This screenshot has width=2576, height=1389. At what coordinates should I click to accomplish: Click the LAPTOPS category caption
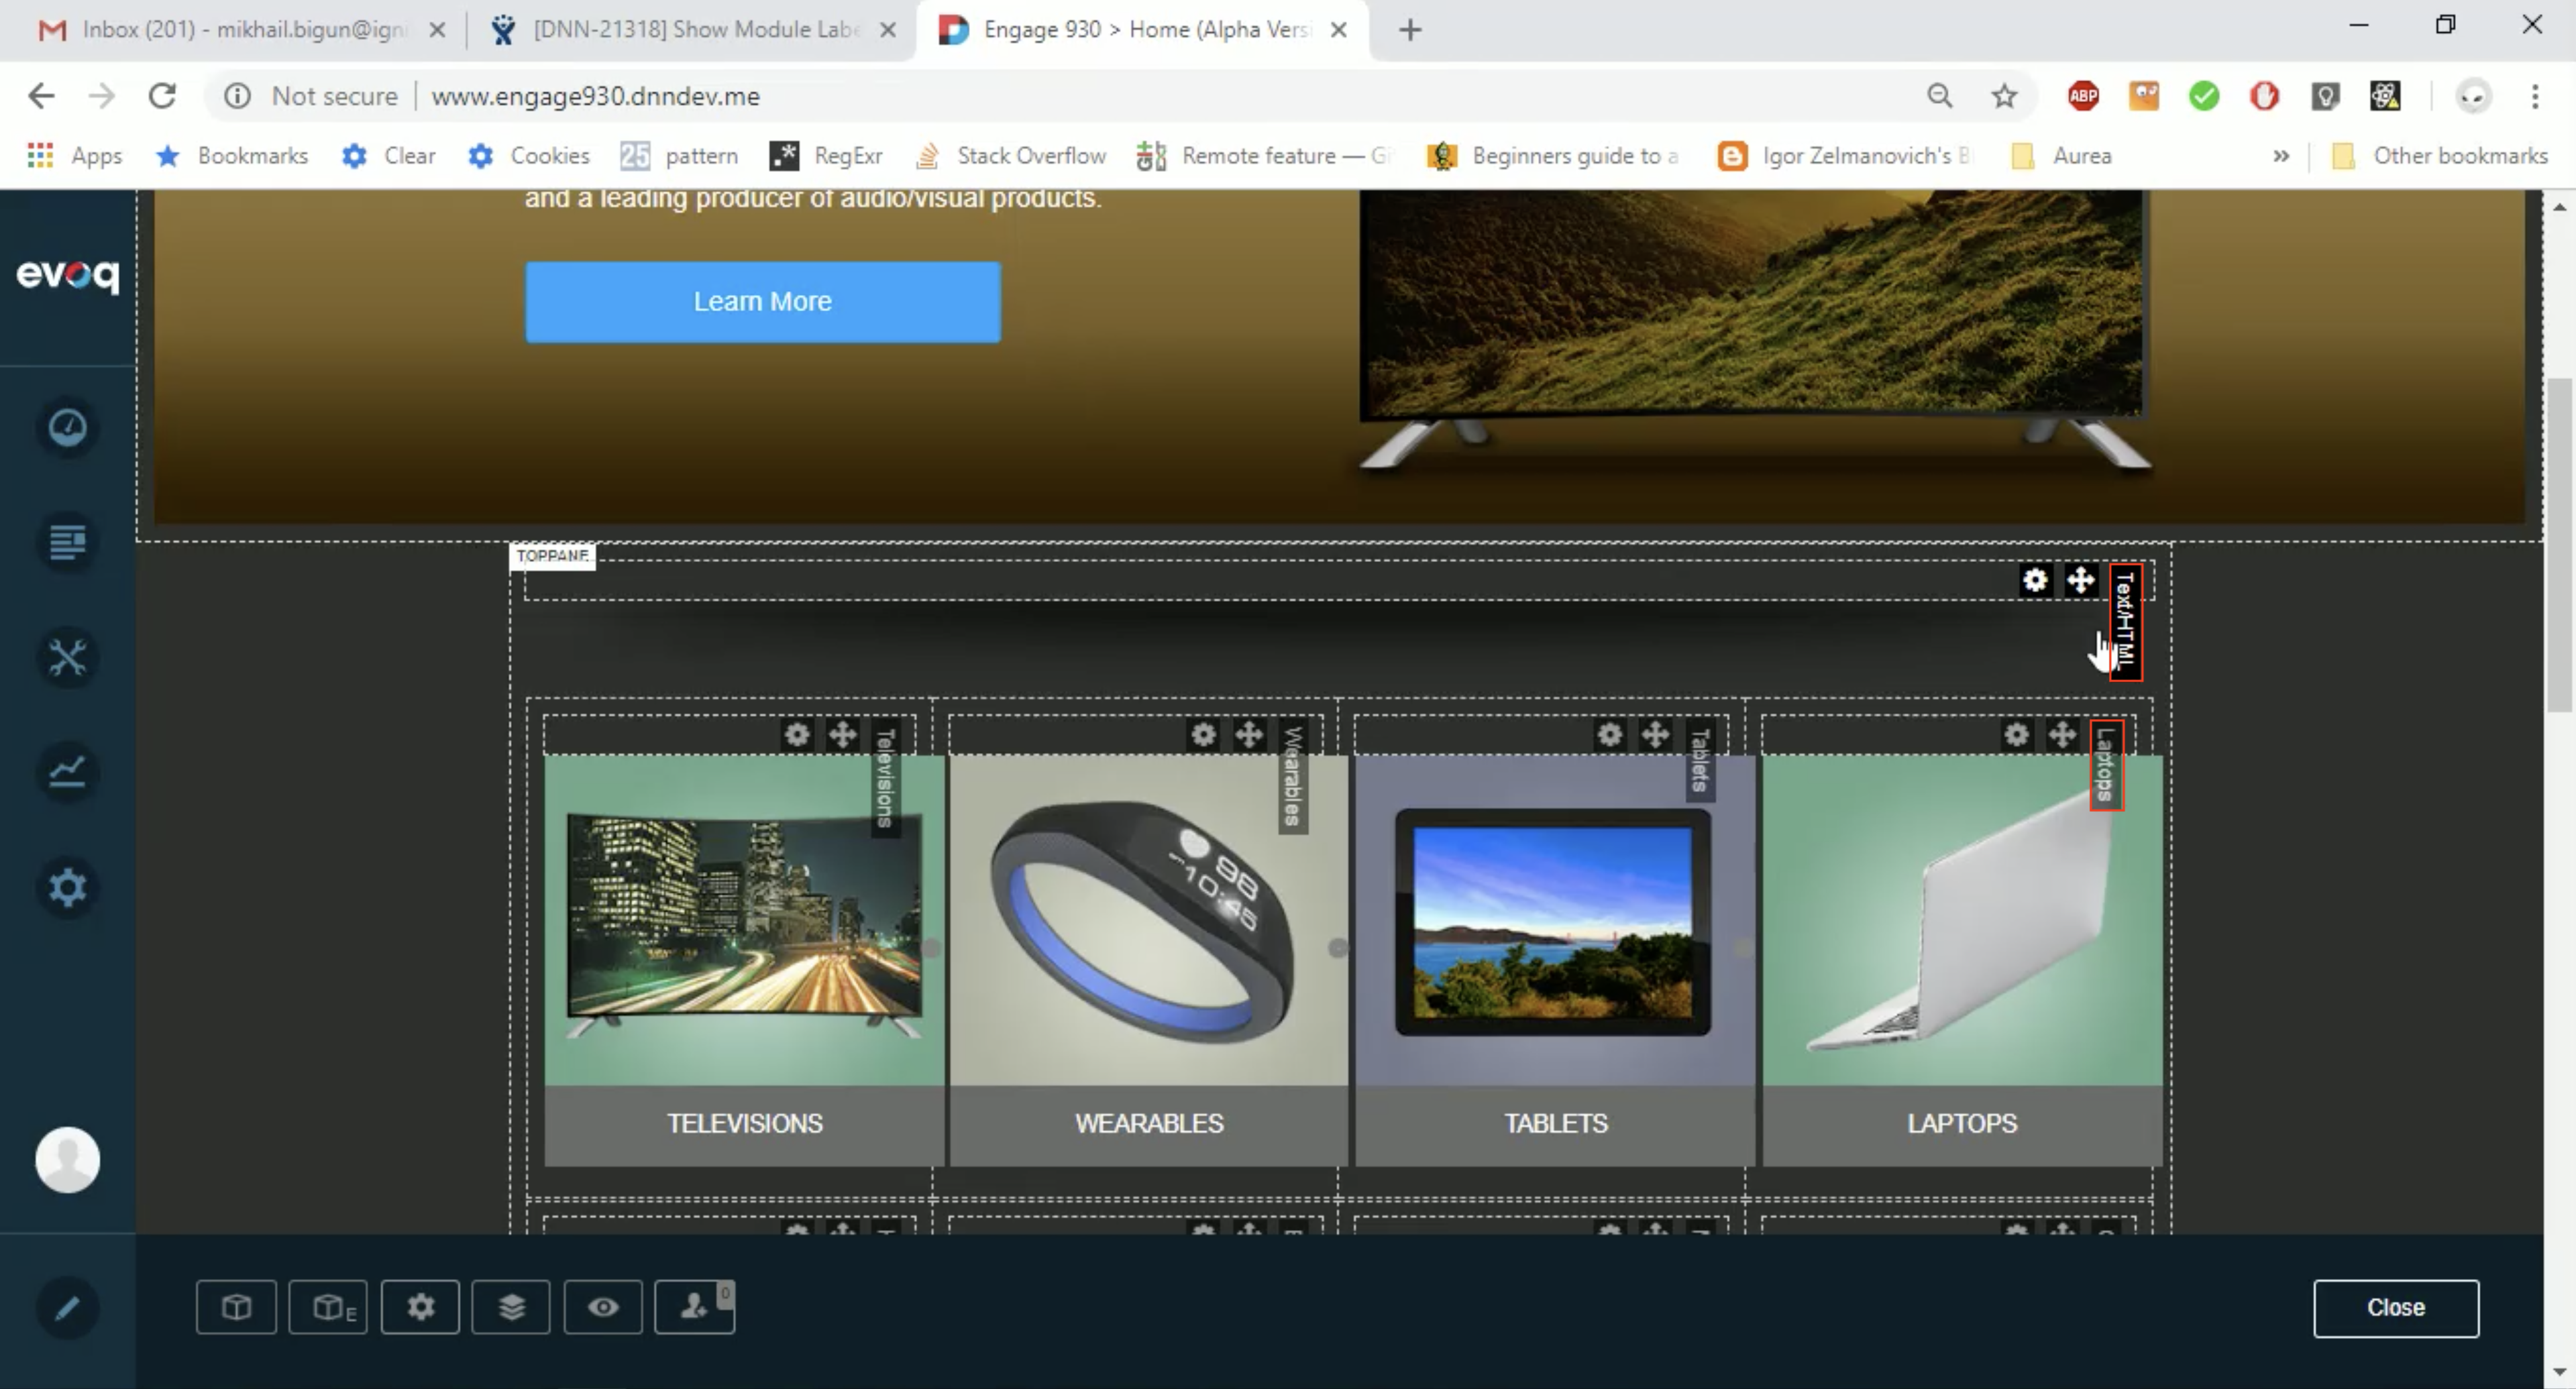click(1962, 1123)
